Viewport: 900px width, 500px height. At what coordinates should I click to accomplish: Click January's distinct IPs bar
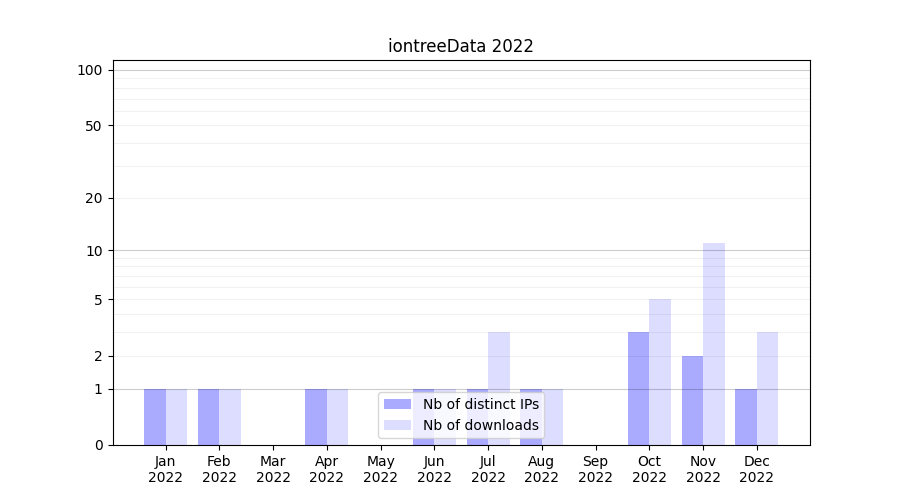(155, 416)
